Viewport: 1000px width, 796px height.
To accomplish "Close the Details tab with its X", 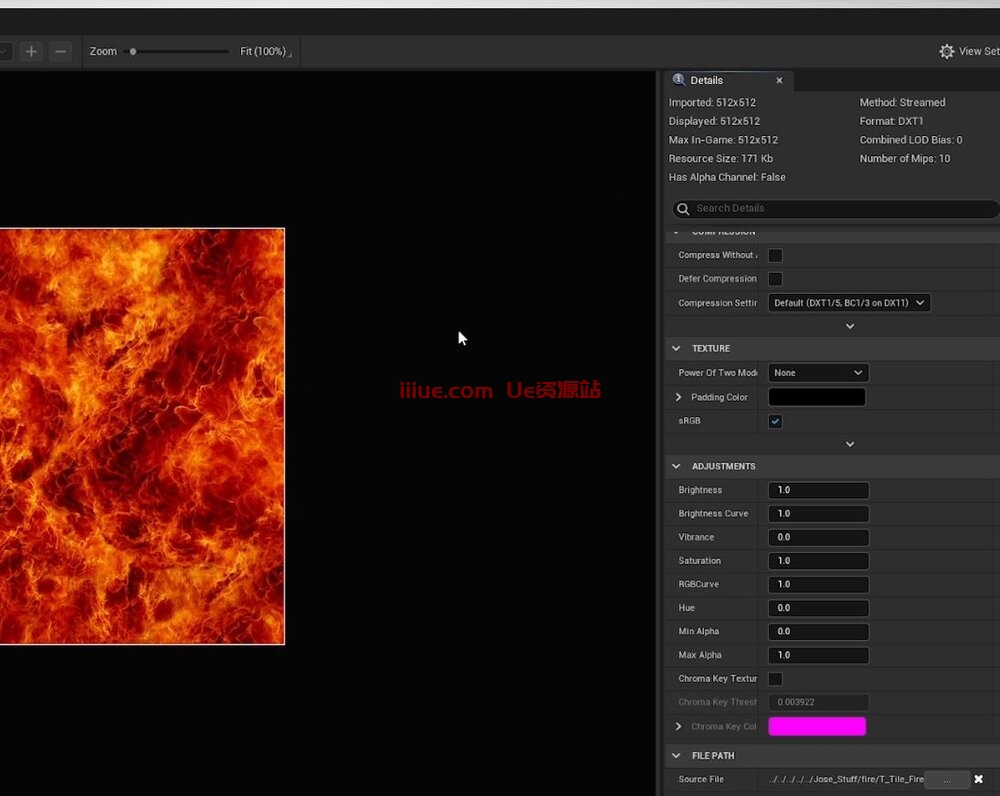I will (779, 80).
